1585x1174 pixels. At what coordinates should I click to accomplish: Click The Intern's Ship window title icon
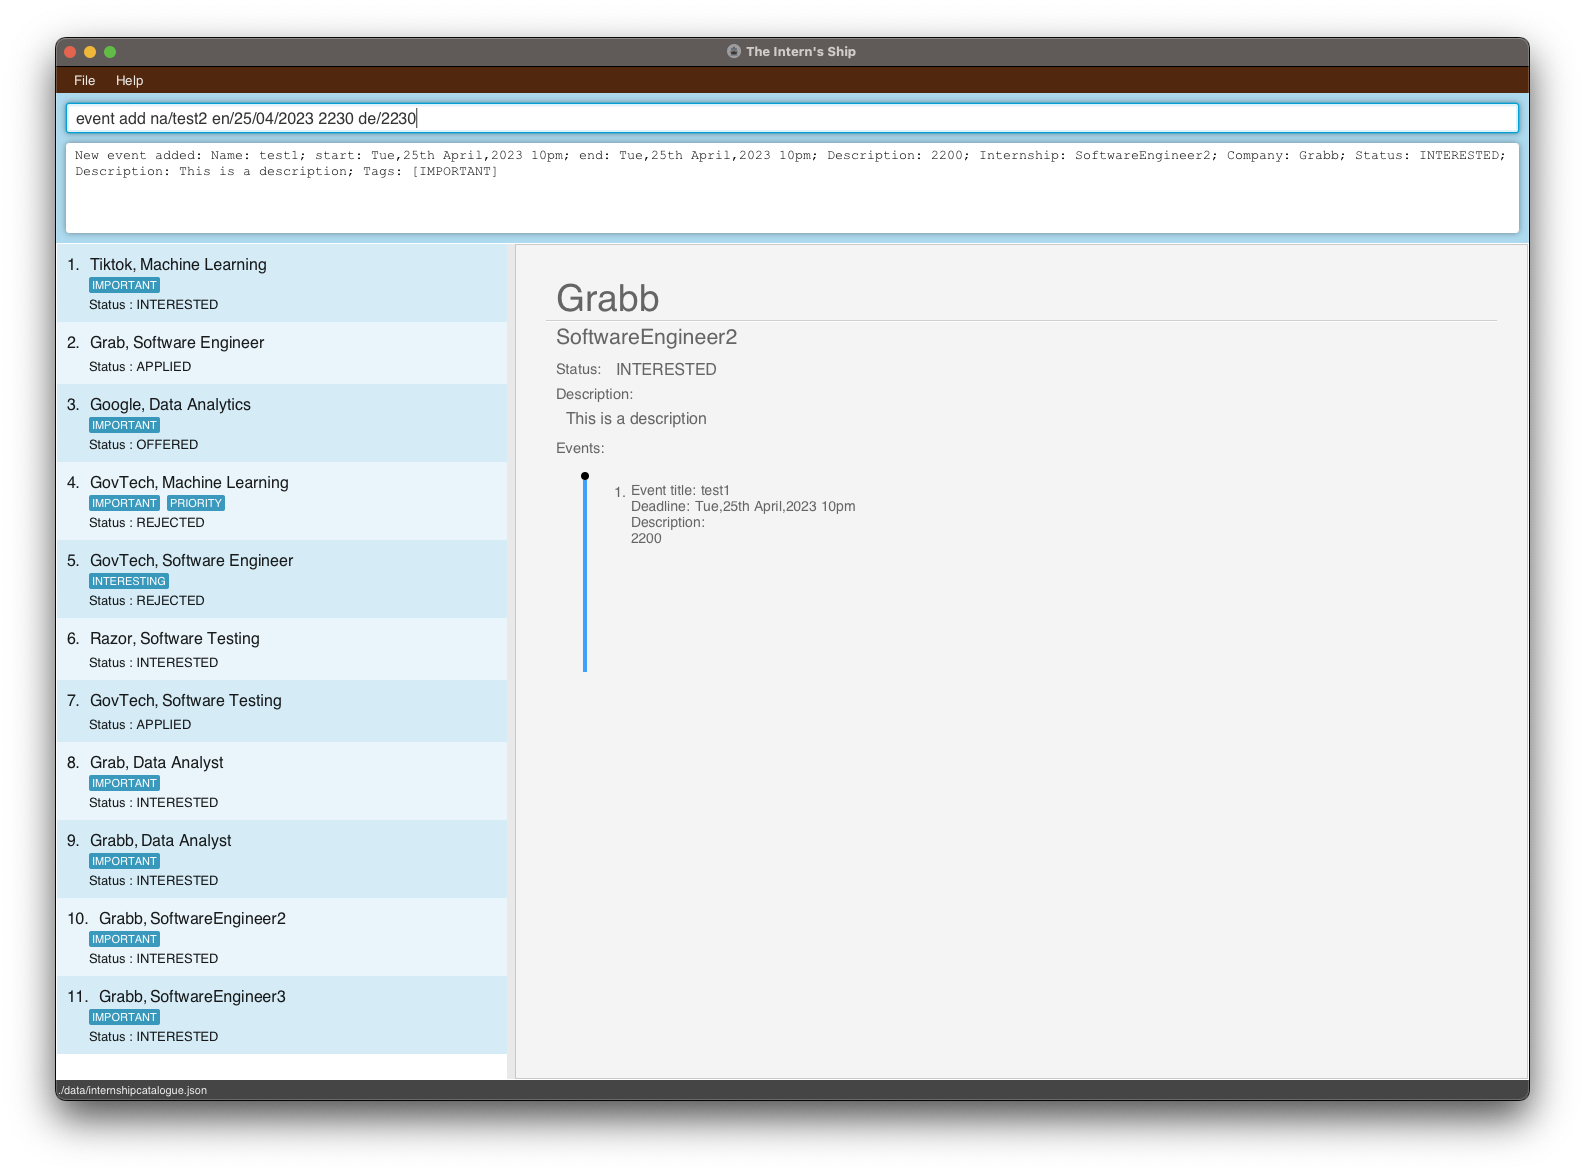734,51
